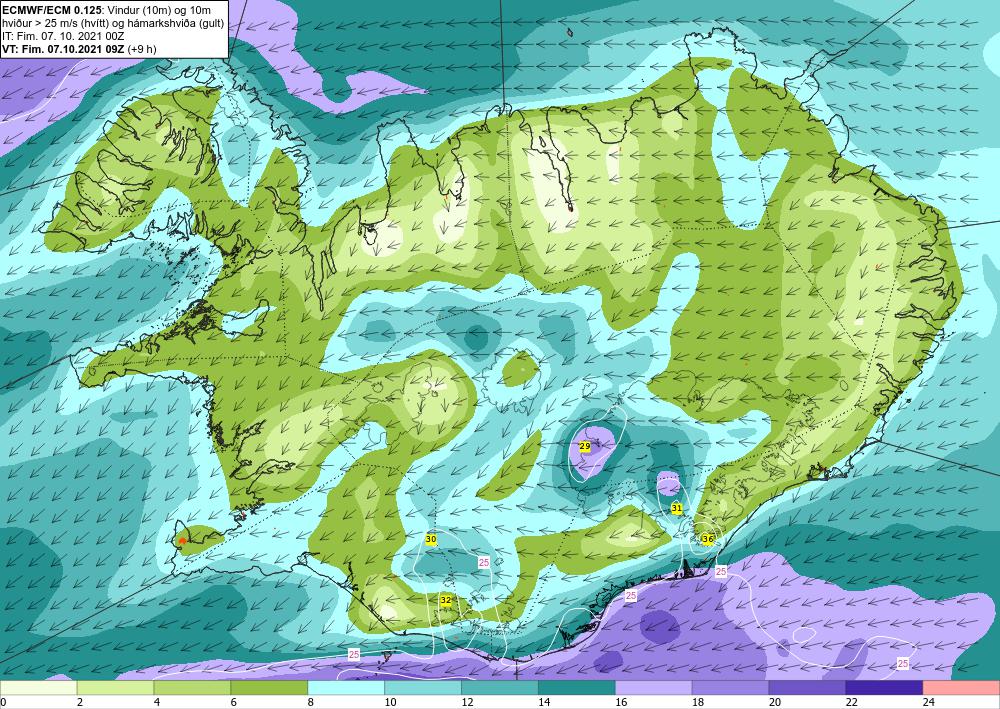The image size is (1000, 709).
Task: Click the legend scale value 18
Action: coord(698,702)
